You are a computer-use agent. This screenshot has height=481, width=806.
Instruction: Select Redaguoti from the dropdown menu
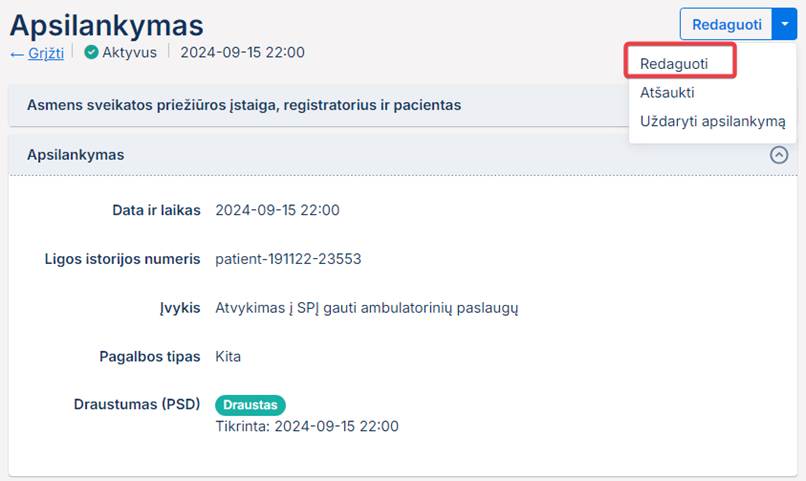674,63
